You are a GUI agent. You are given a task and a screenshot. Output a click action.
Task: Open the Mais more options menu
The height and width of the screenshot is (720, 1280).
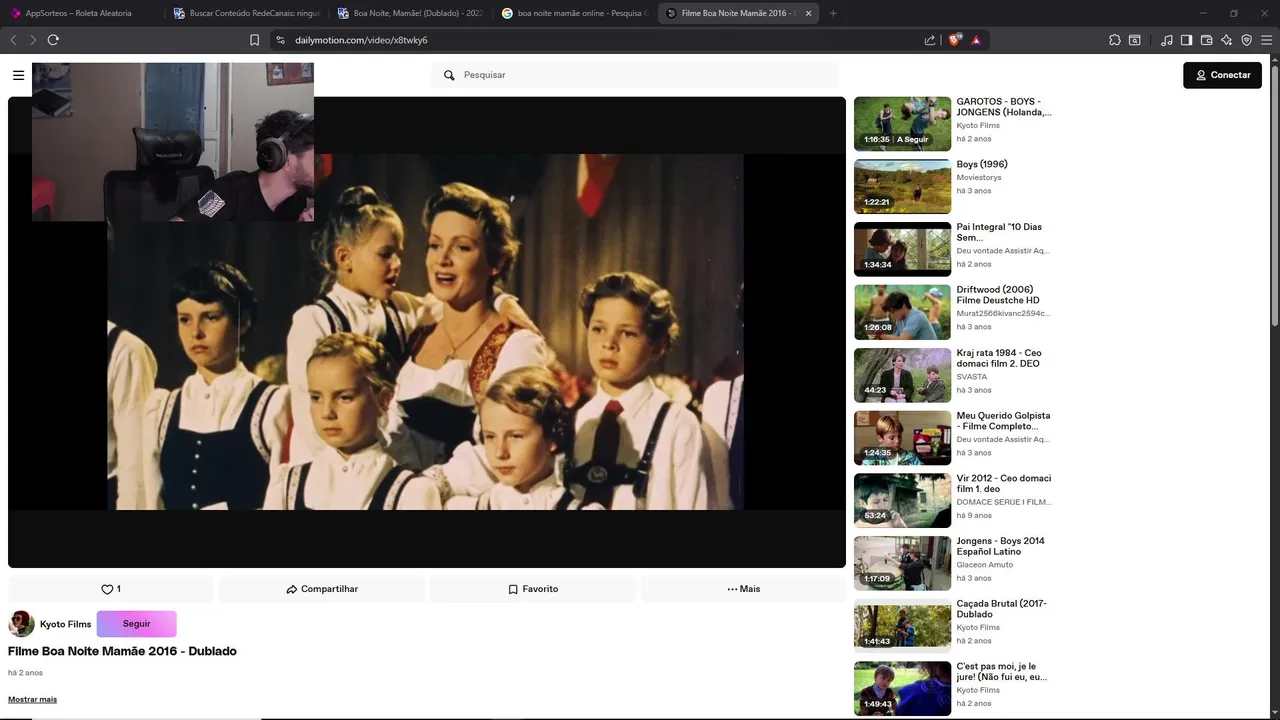coord(744,589)
